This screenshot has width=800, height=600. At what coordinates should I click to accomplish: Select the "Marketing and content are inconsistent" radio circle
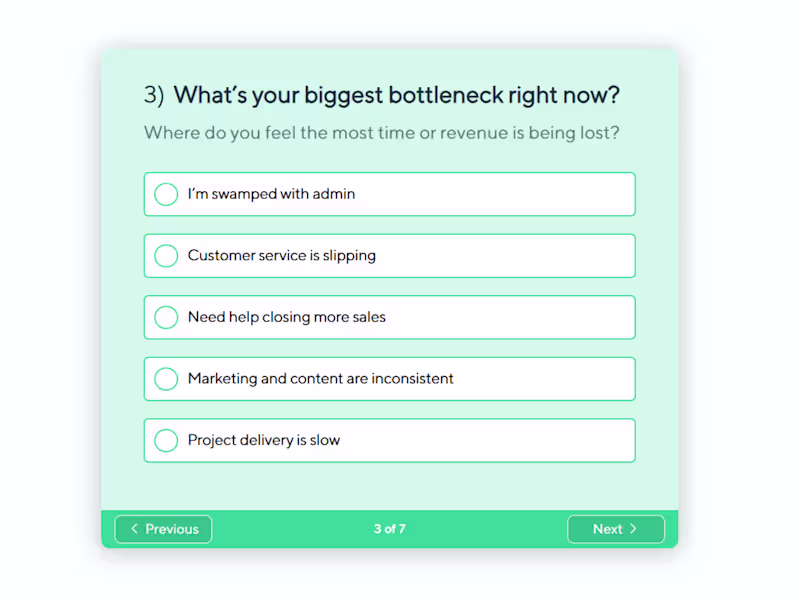click(166, 379)
